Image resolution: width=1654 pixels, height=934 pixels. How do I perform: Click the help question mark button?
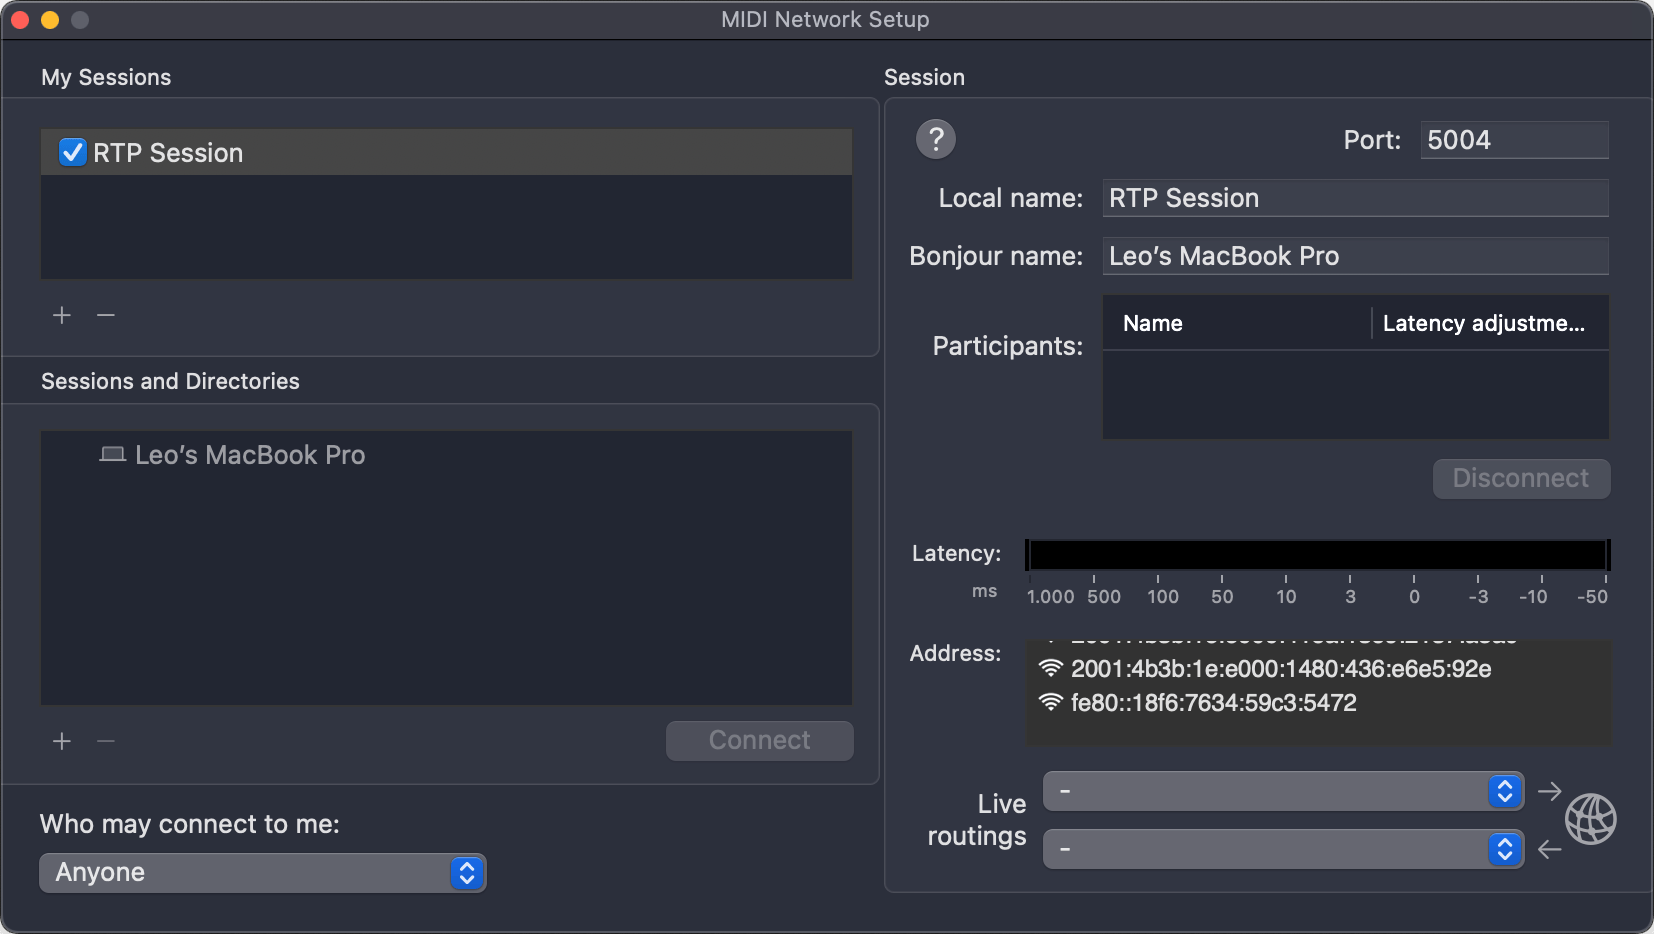pos(936,139)
